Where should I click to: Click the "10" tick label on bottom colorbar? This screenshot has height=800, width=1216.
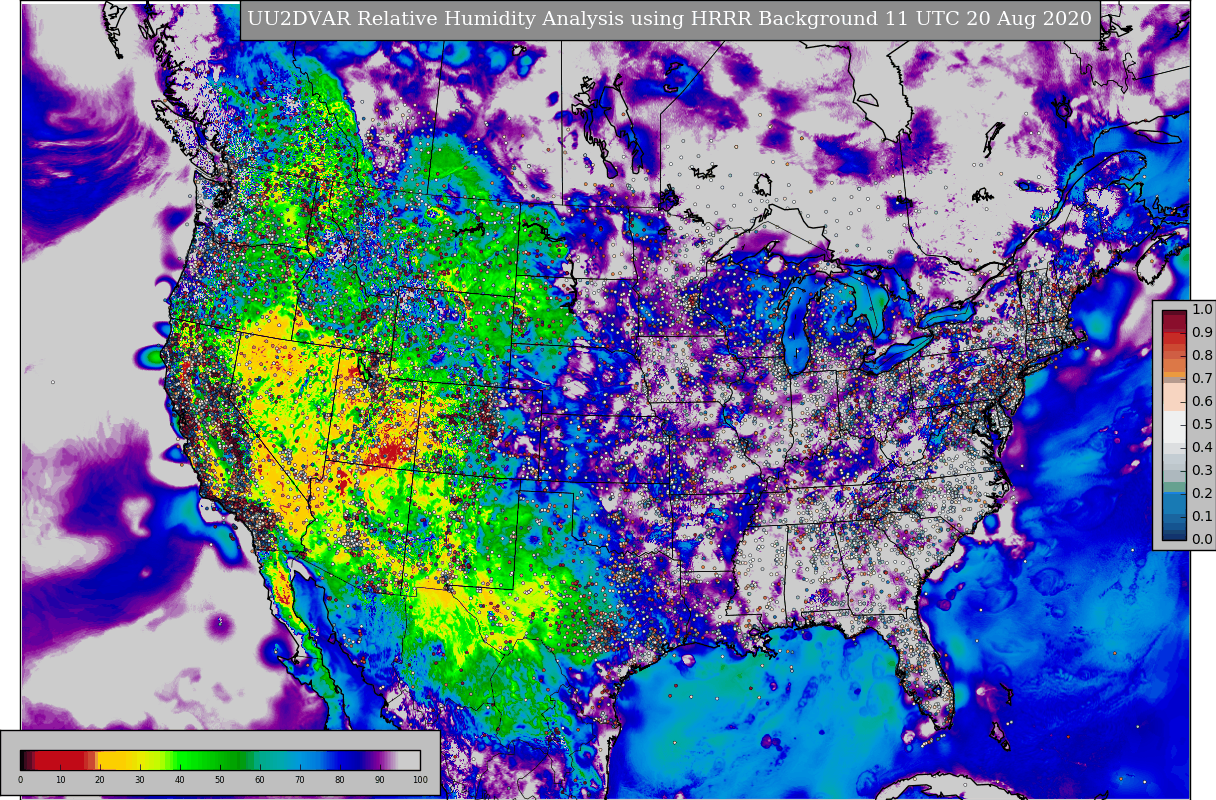click(60, 780)
